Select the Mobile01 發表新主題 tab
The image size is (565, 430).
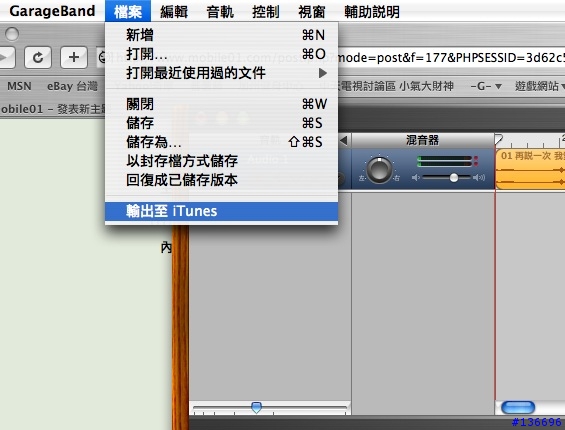tap(53, 108)
